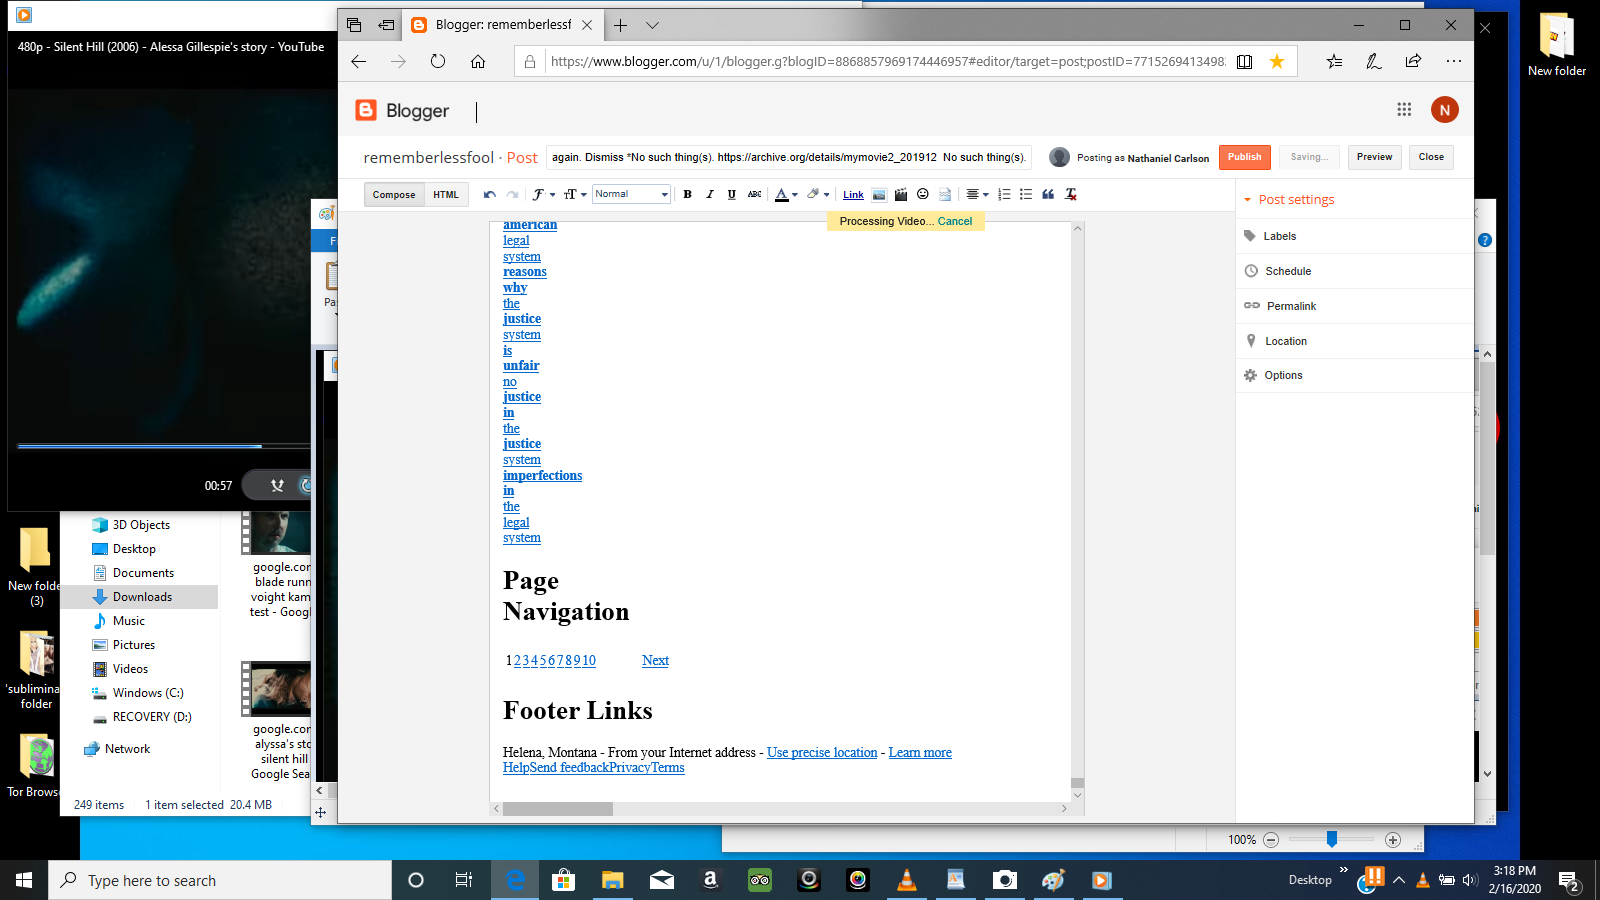Toggle the favorites star in the address bar

pos(1277,61)
